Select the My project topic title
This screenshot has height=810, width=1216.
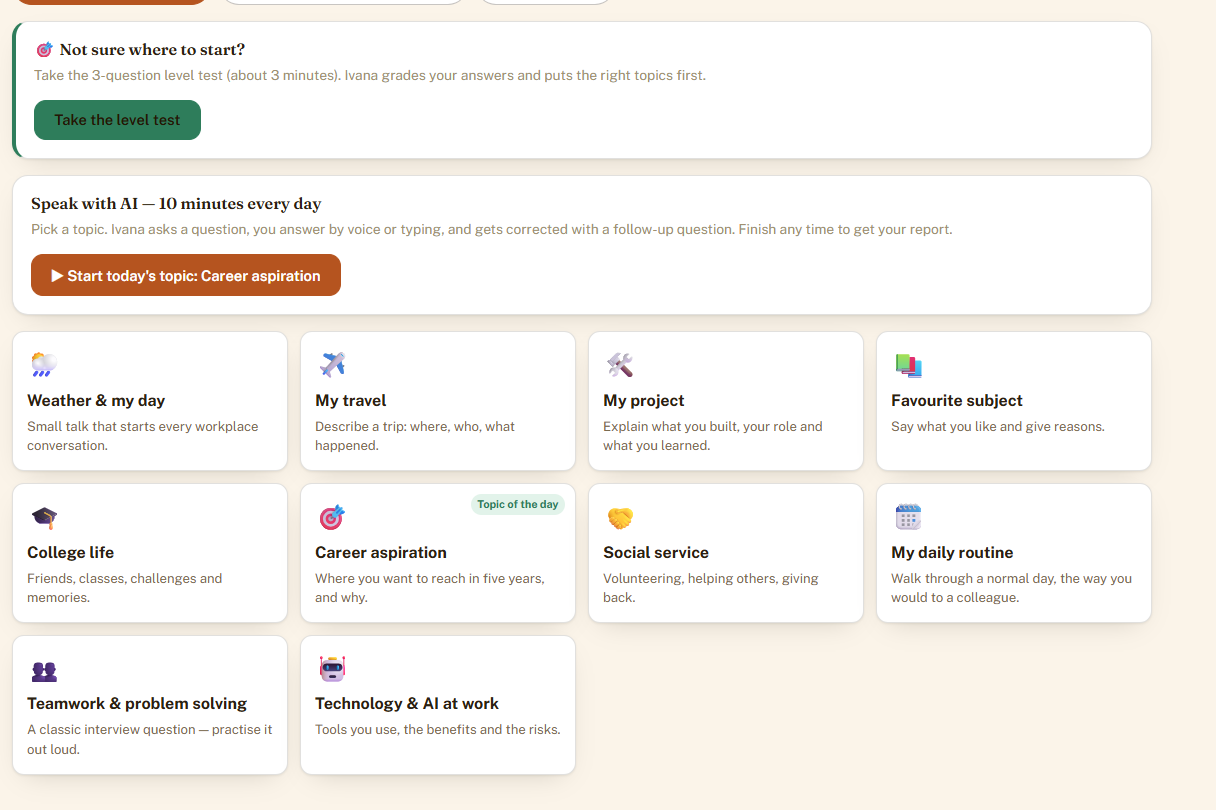[644, 400]
